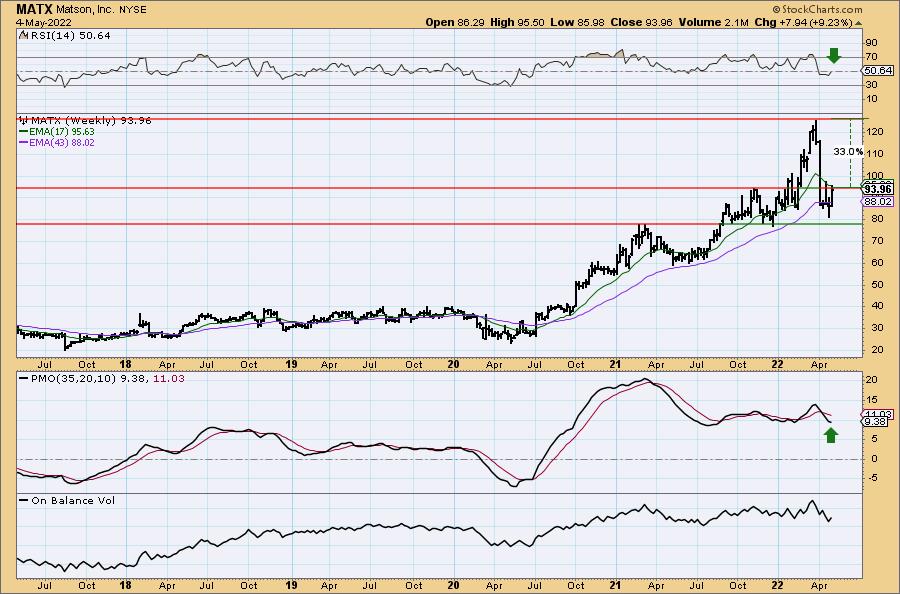The height and width of the screenshot is (594, 900).
Task: Click the 11.03 PMO signal tag on axis
Action: point(878,414)
